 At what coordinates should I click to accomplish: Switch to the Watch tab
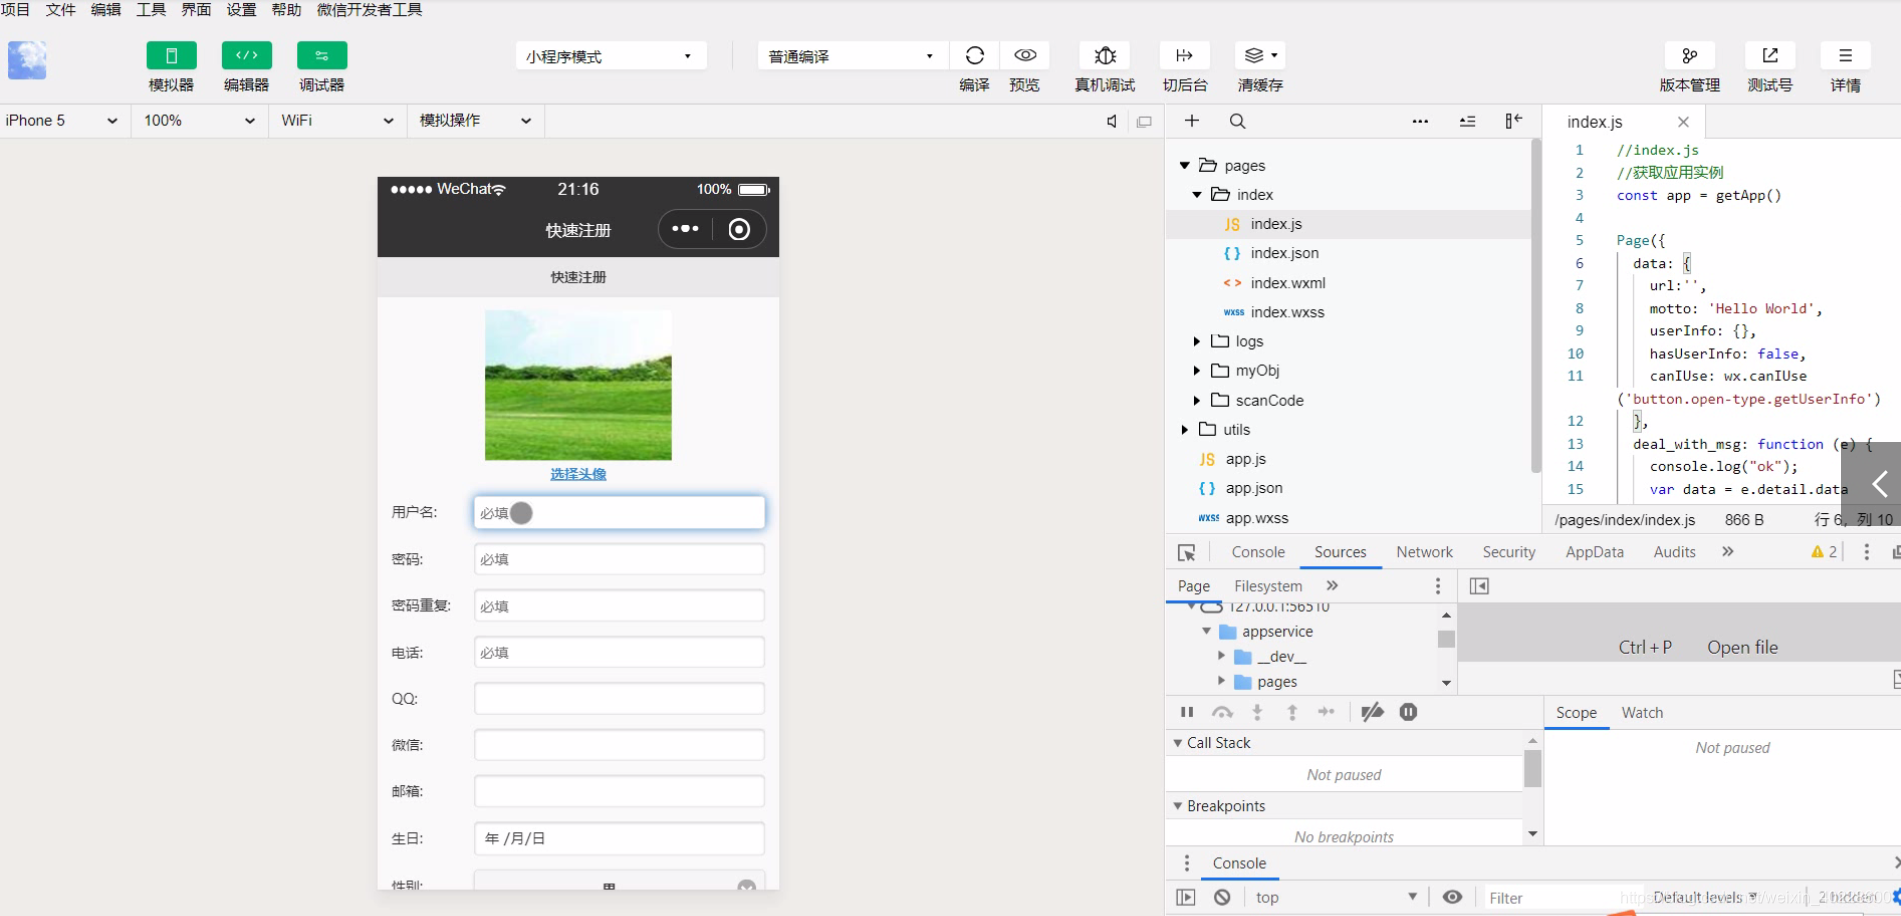coord(1642,713)
